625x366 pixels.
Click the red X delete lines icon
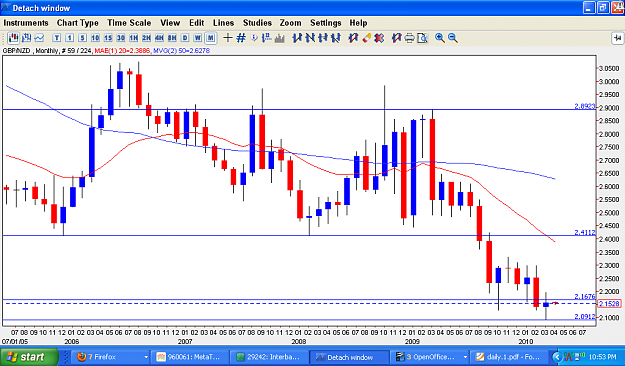[379, 38]
